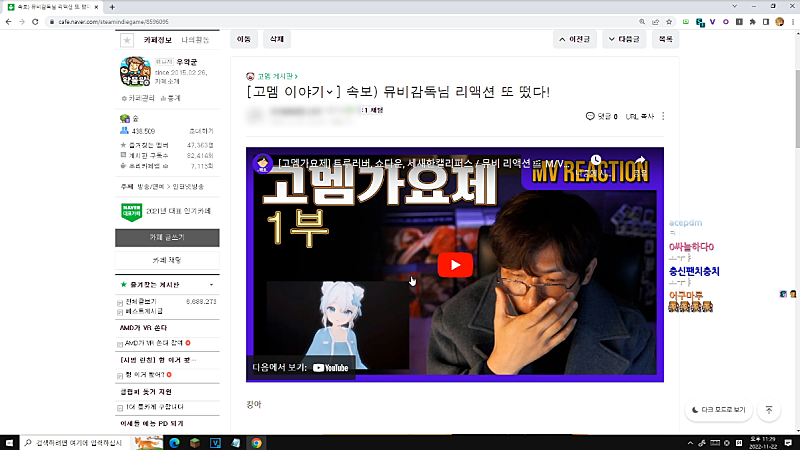Click the Chrome profile avatar
Viewport: 800px width, 450px height.
click(x=779, y=22)
